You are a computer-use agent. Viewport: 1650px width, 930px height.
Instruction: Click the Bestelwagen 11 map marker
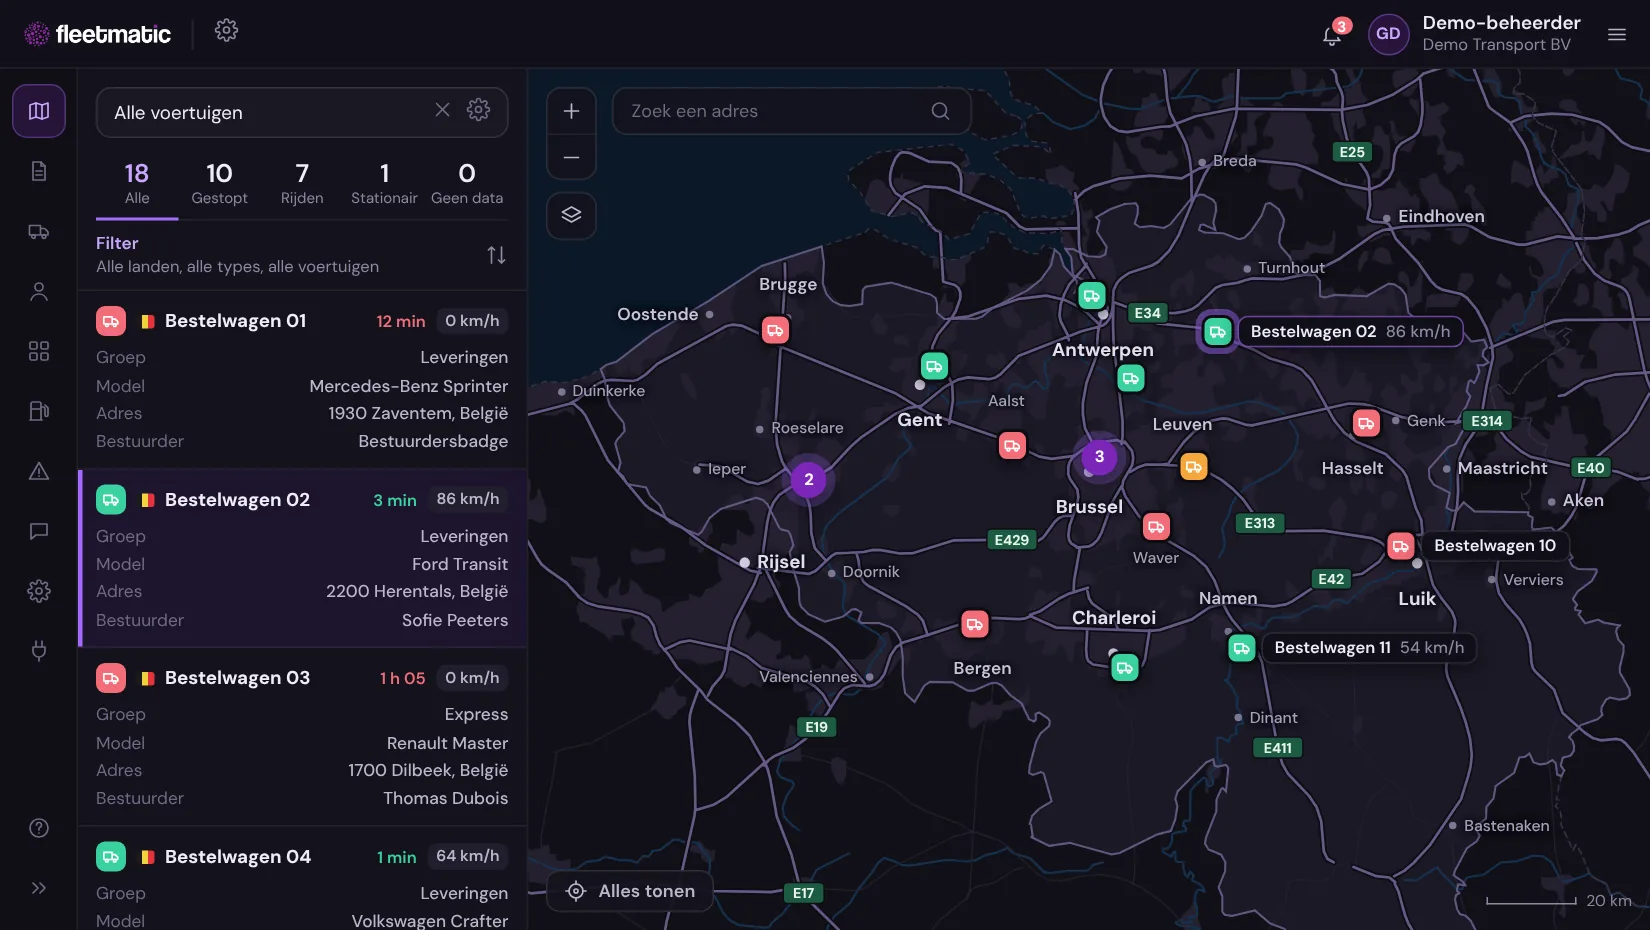point(1241,648)
